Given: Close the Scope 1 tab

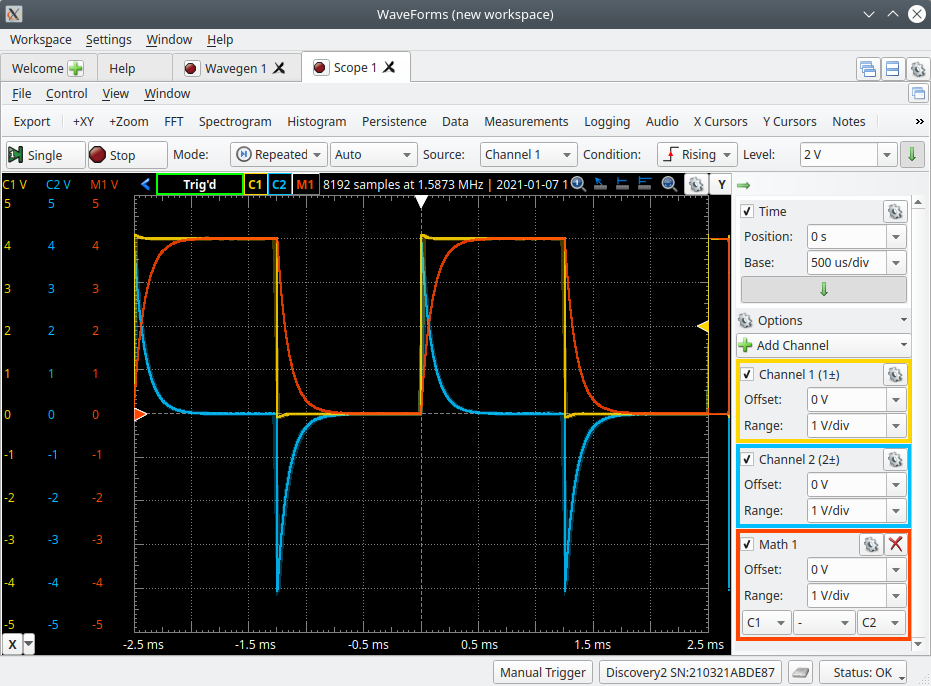Looking at the screenshot, I should pos(389,67).
